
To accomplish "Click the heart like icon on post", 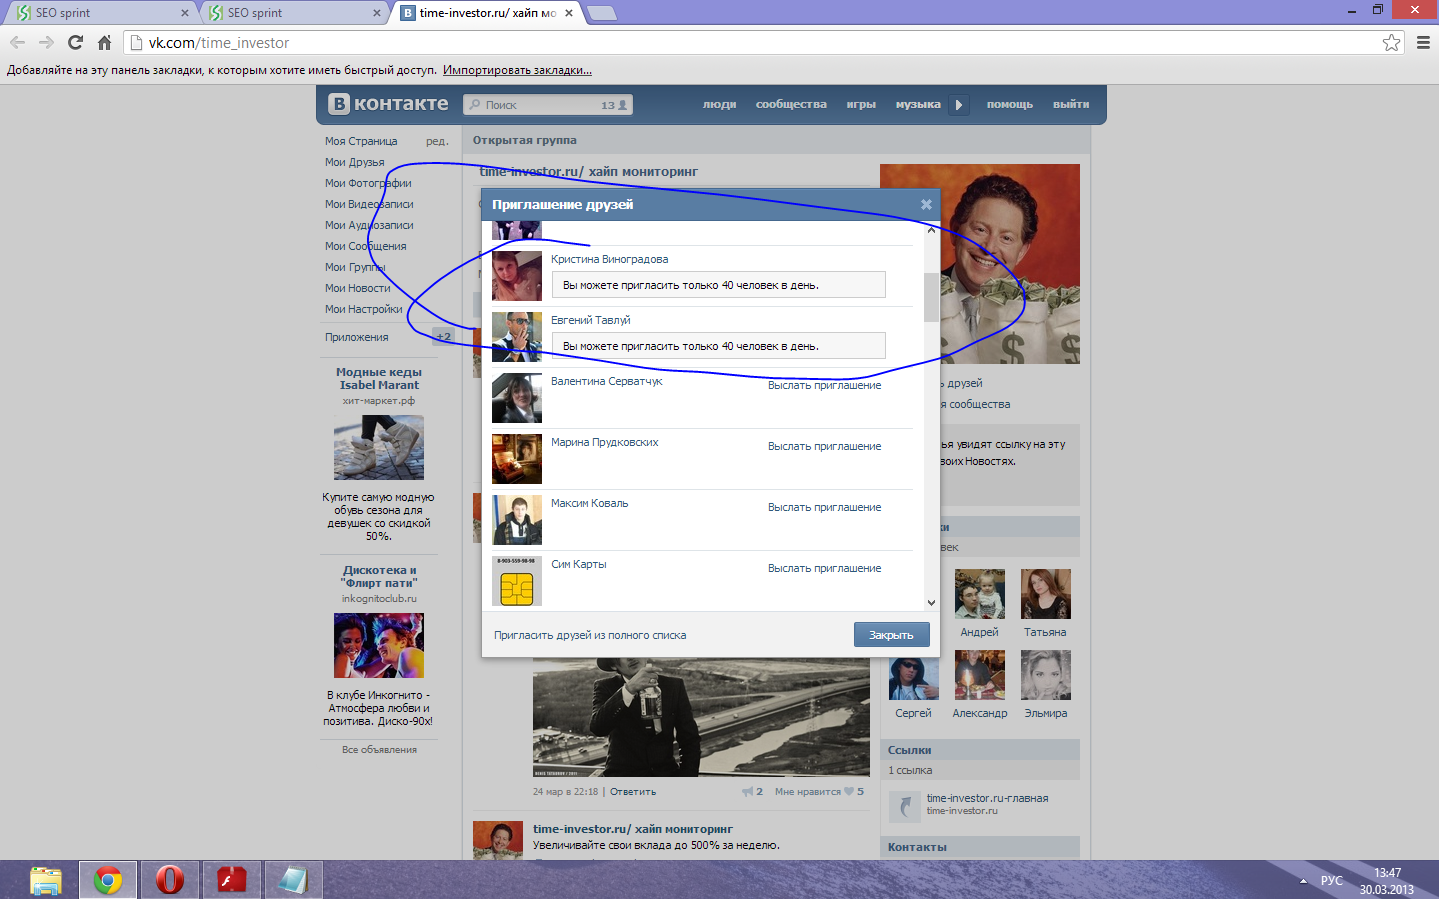I will coord(849,792).
